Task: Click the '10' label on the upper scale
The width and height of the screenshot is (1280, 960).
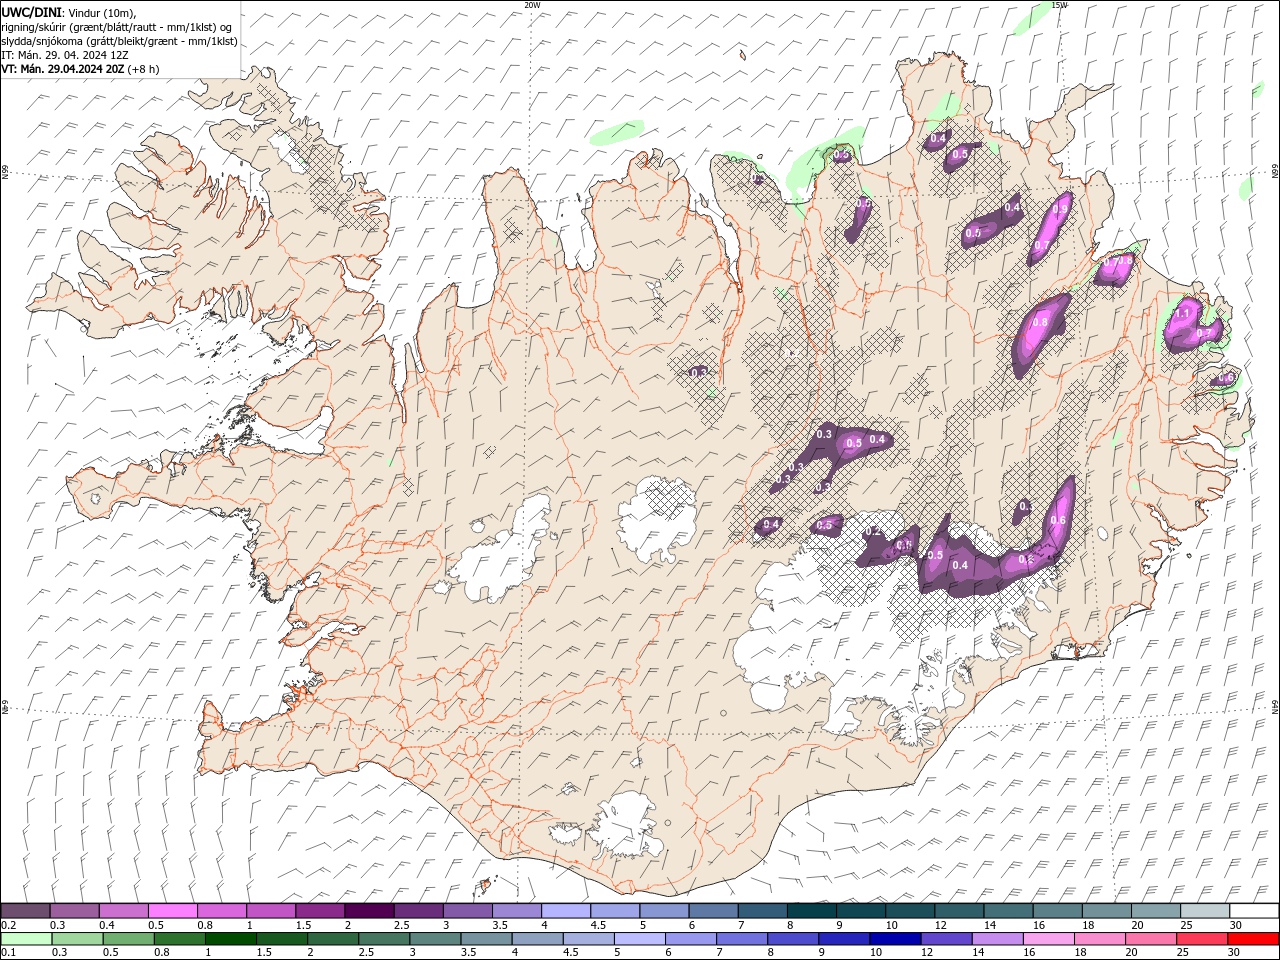Action: [891, 925]
